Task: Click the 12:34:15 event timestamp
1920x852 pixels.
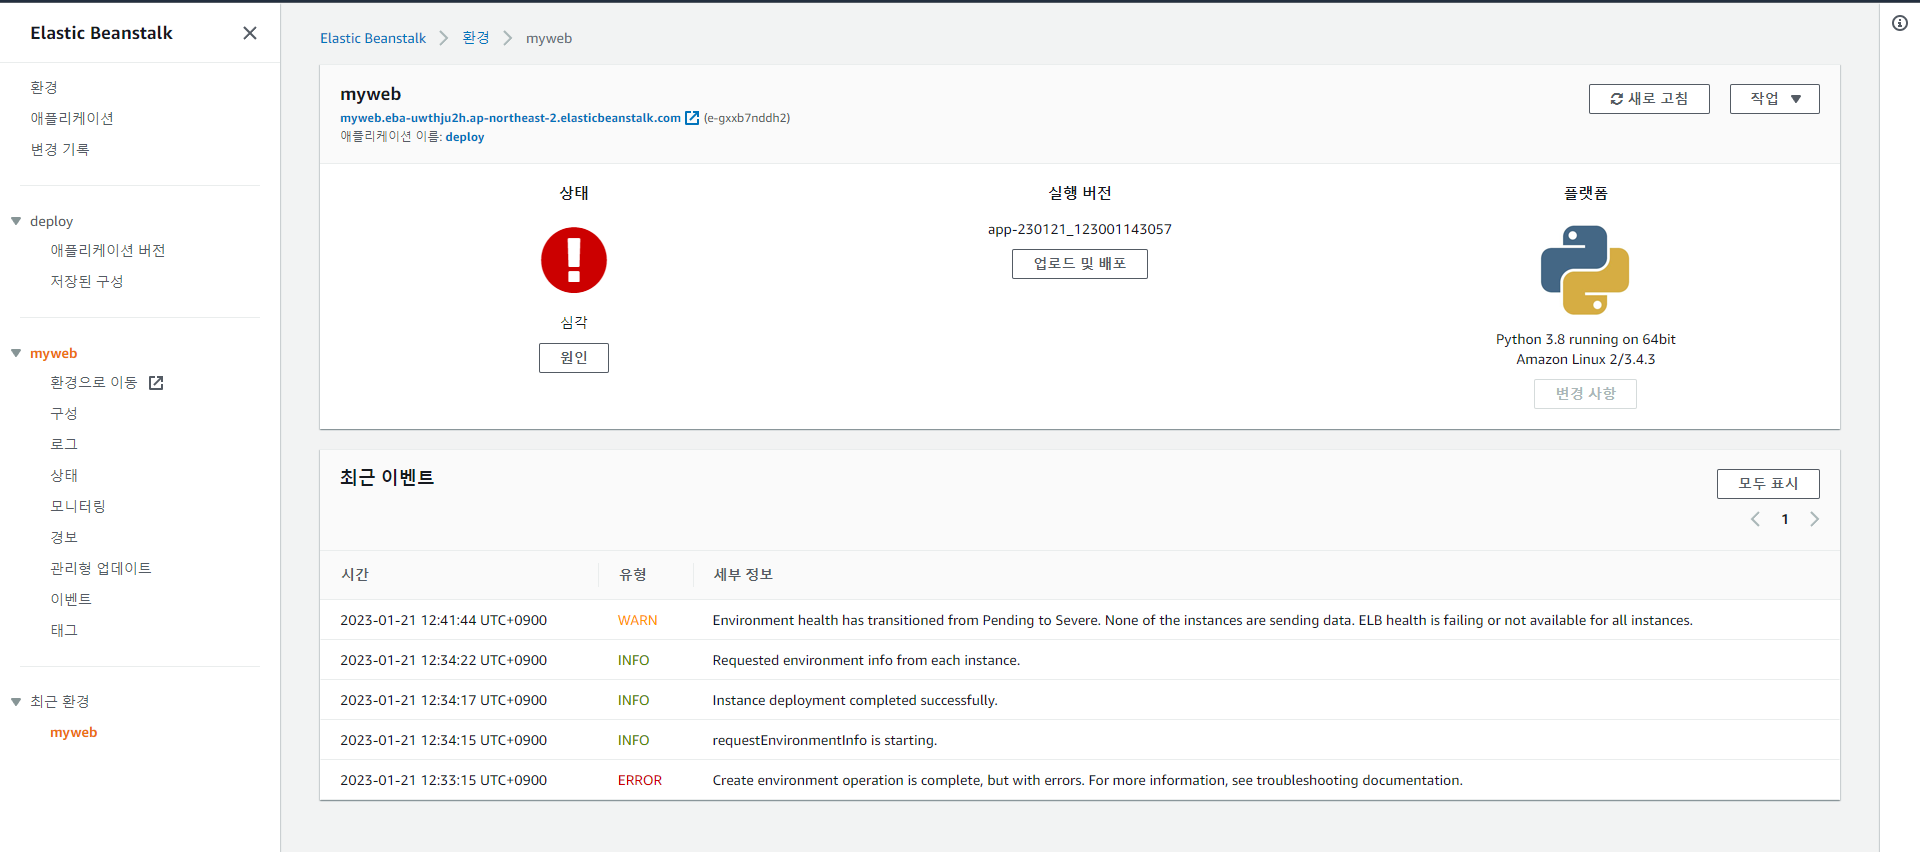Action: [x=444, y=741]
